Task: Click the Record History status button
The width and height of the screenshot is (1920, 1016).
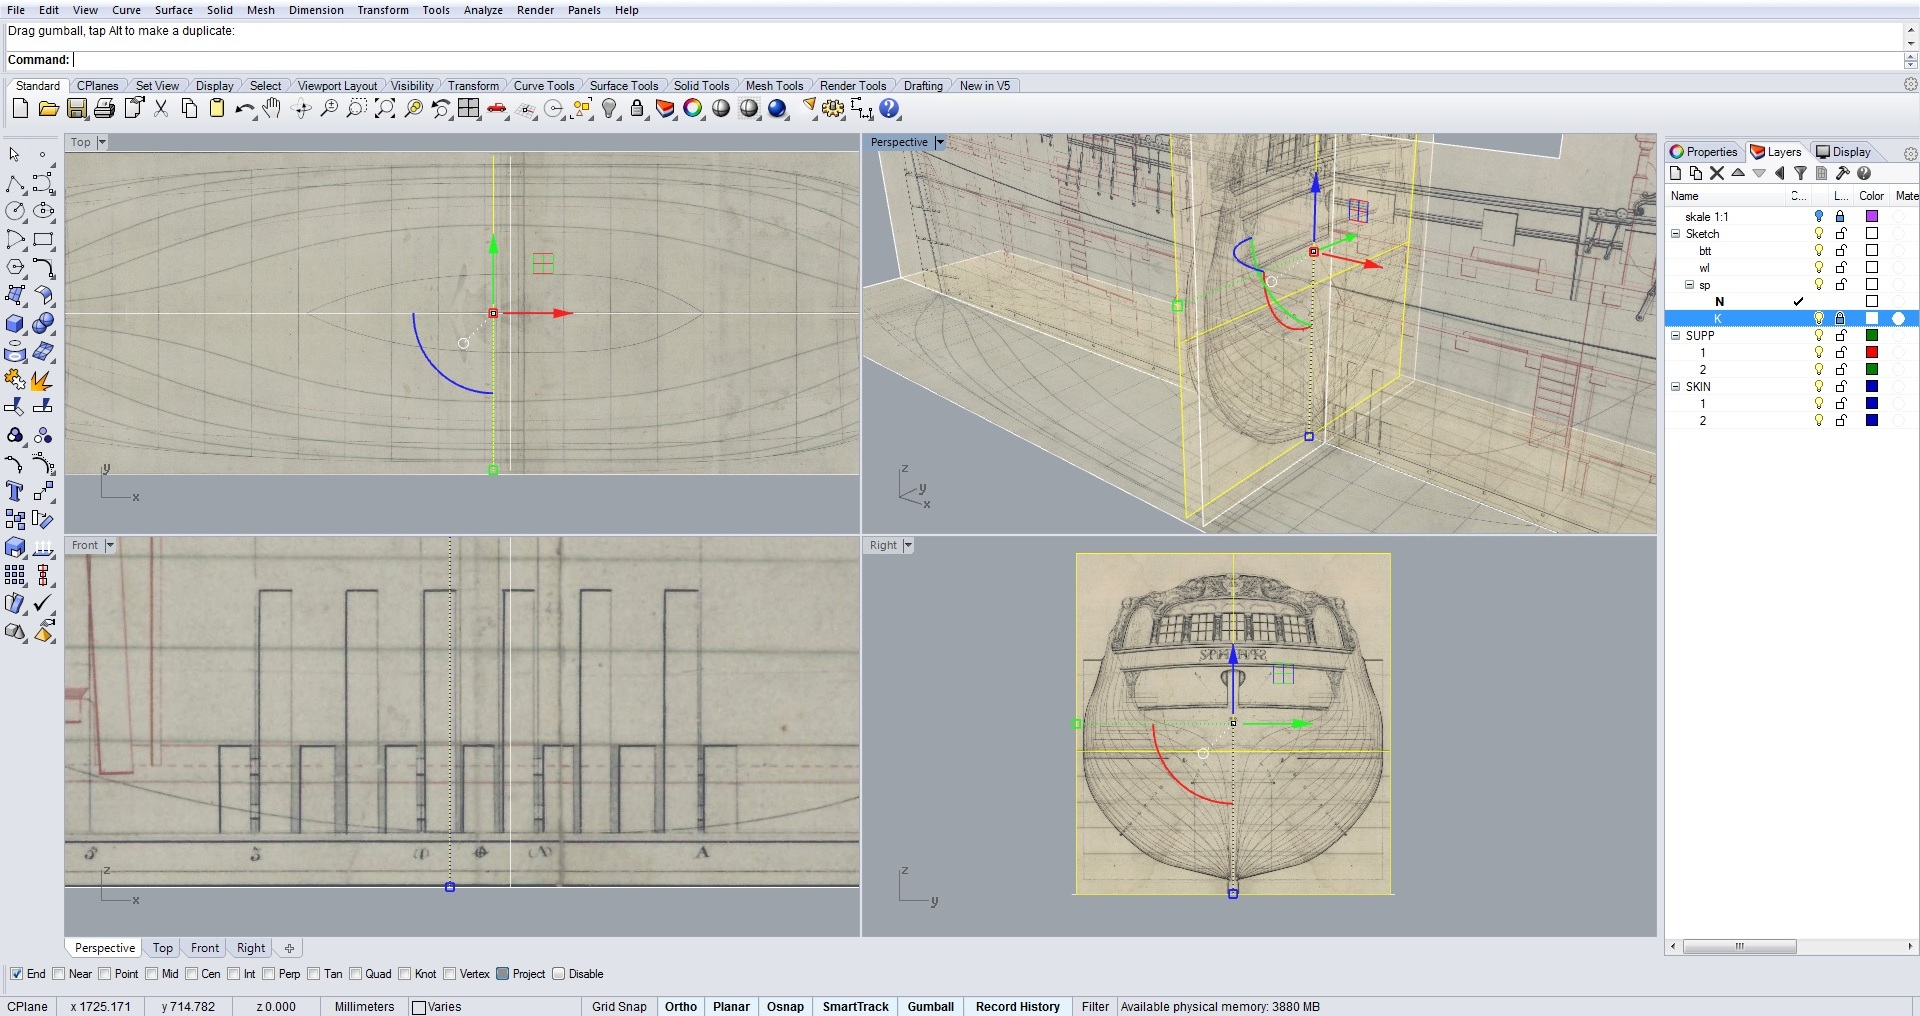Action: click(1017, 1007)
